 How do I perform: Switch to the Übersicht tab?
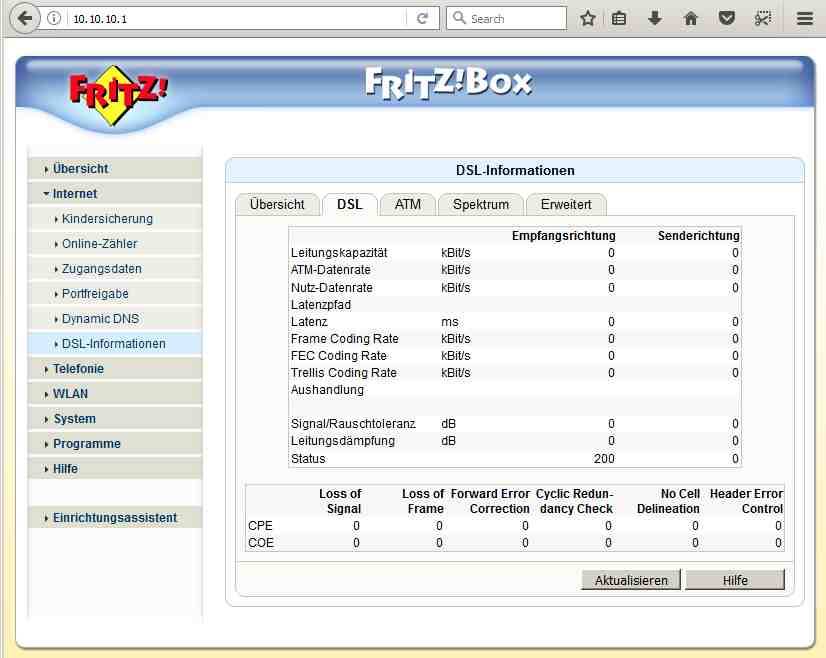(277, 204)
